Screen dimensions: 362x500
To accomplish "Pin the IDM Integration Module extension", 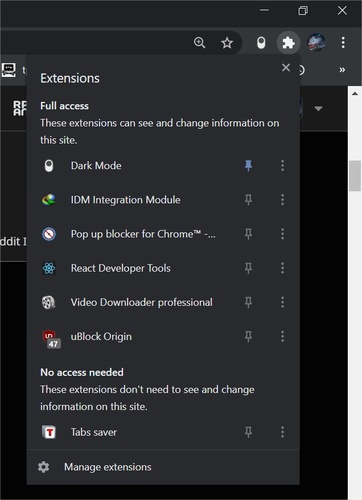I will click(248, 200).
